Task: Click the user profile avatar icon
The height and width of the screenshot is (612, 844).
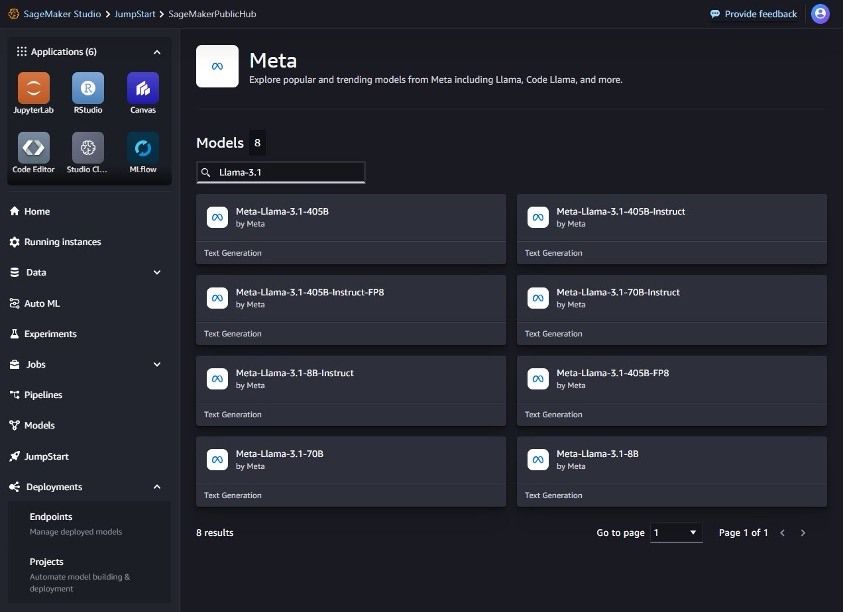Action: click(820, 14)
